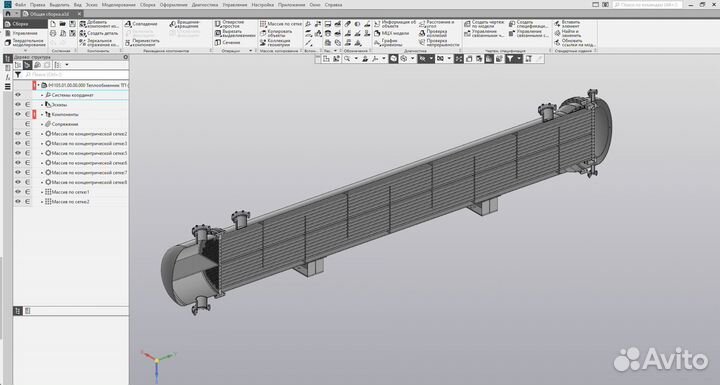Select the Сечение tool
This screenshot has height=385, width=720.
point(227,43)
